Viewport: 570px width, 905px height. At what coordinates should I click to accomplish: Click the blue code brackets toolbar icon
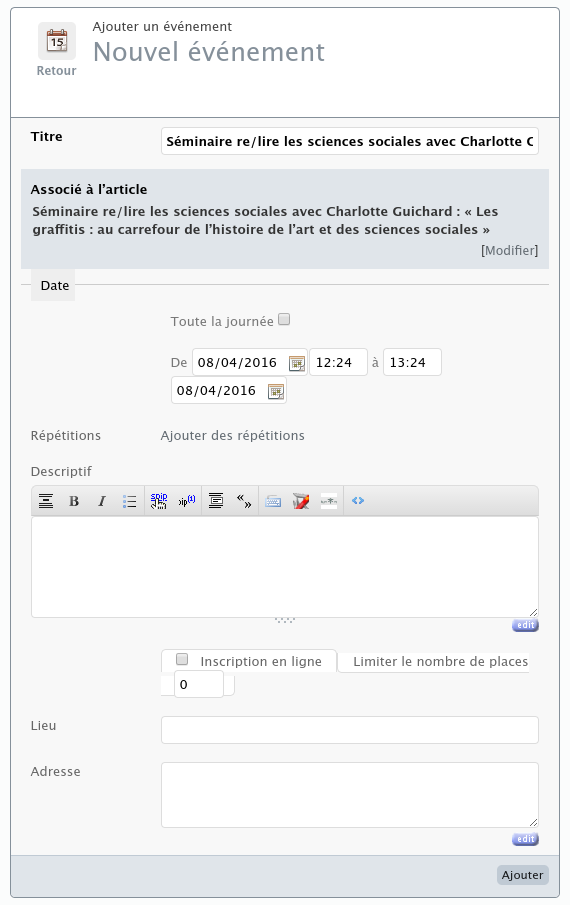[358, 500]
